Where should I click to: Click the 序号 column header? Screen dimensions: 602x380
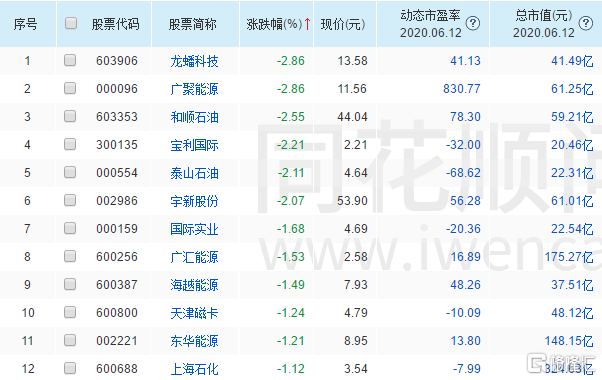coord(25,24)
